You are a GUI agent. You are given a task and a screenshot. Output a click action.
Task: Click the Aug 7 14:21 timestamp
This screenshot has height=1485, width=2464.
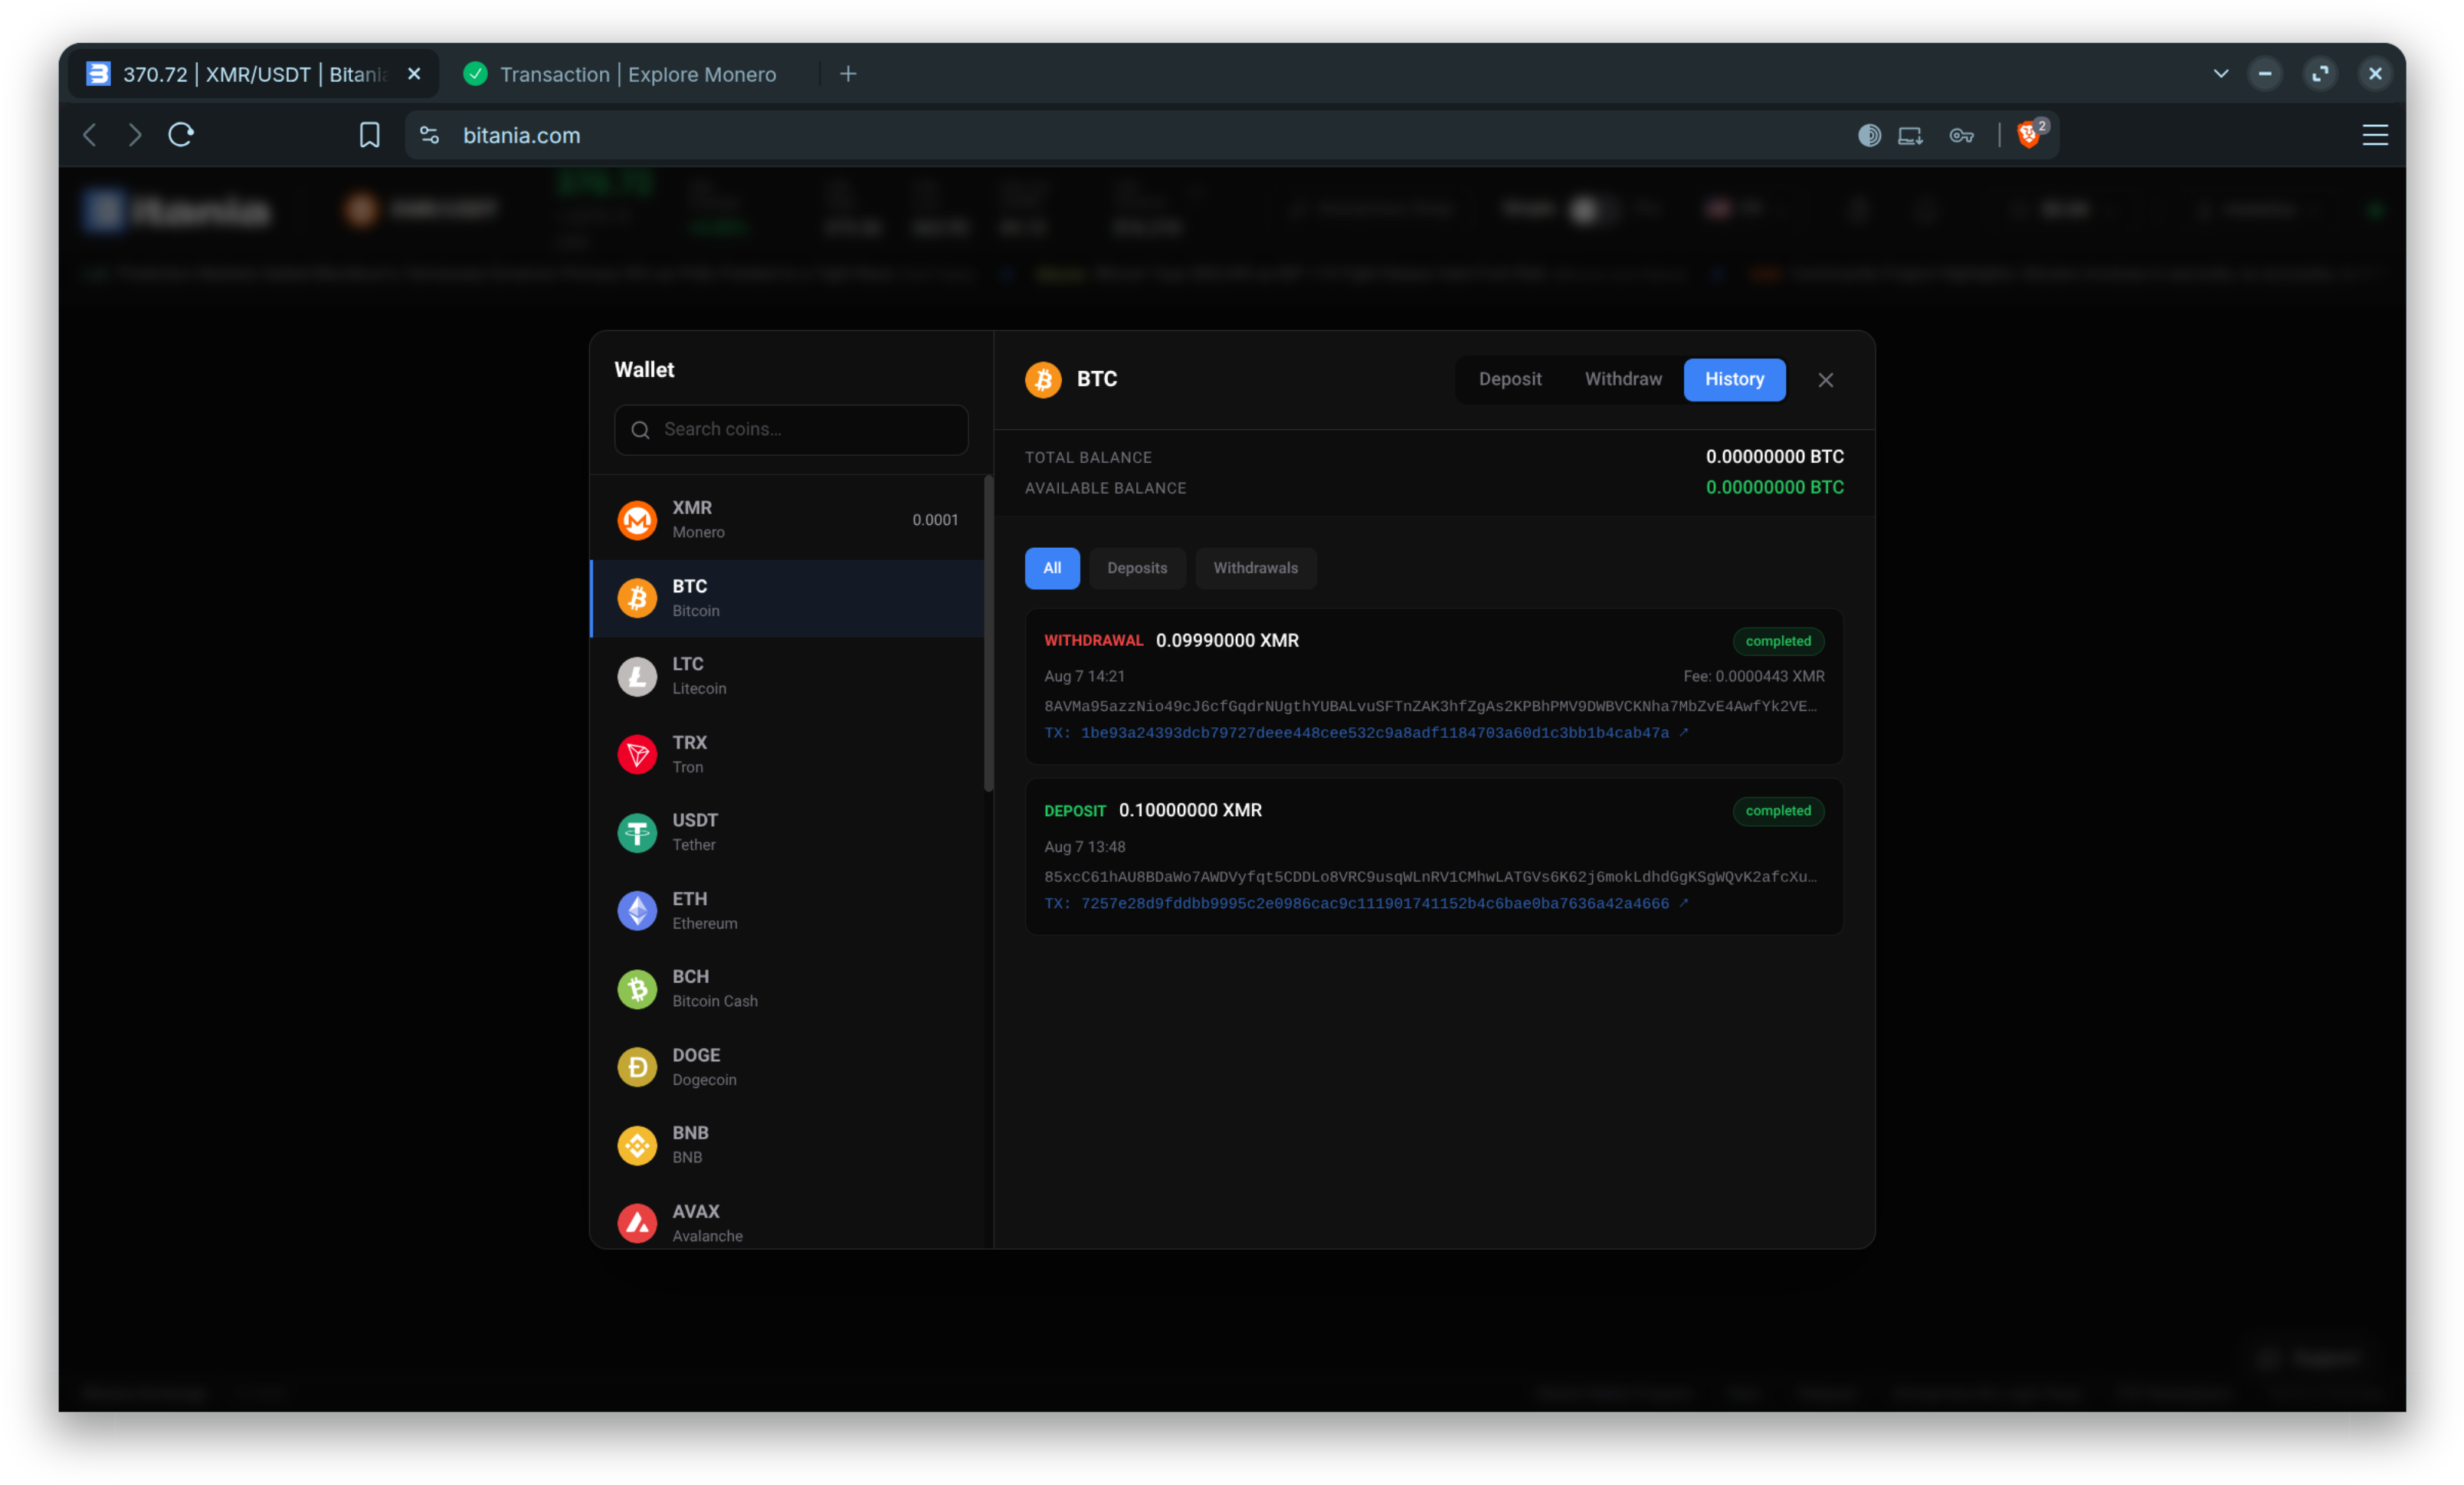point(1084,677)
